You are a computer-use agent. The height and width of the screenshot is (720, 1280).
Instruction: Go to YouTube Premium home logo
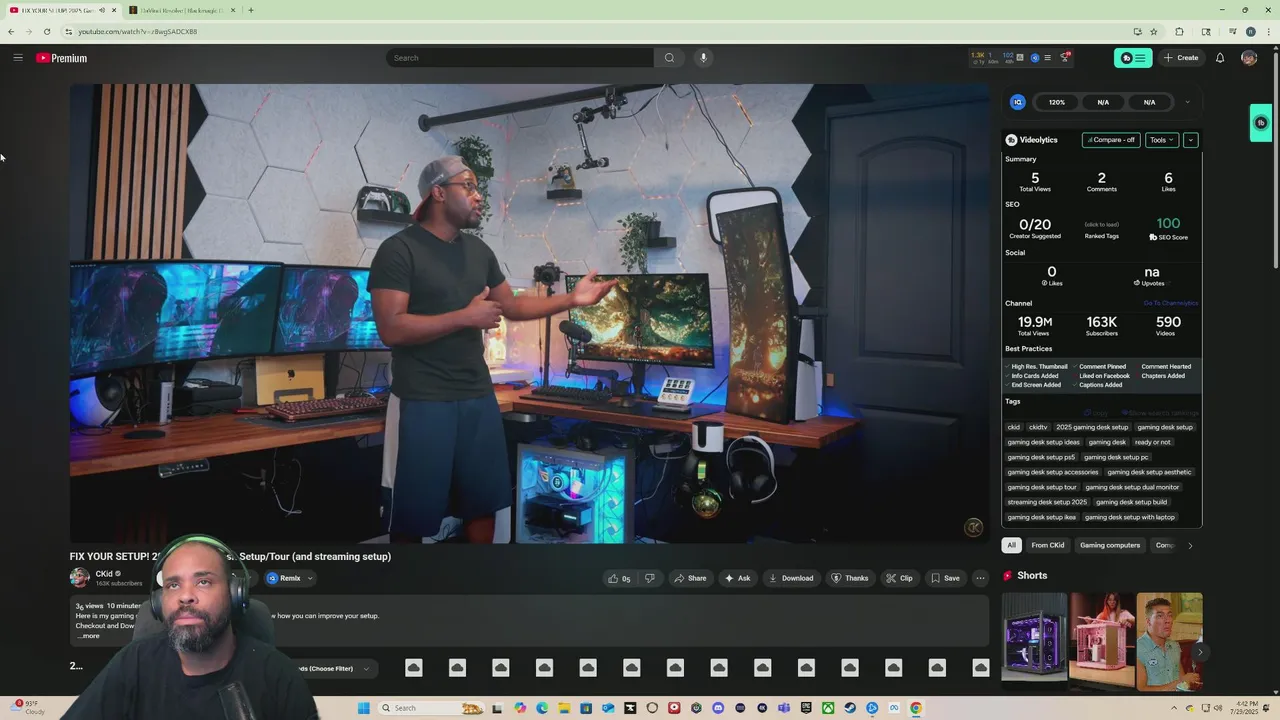pyautogui.click(x=62, y=58)
